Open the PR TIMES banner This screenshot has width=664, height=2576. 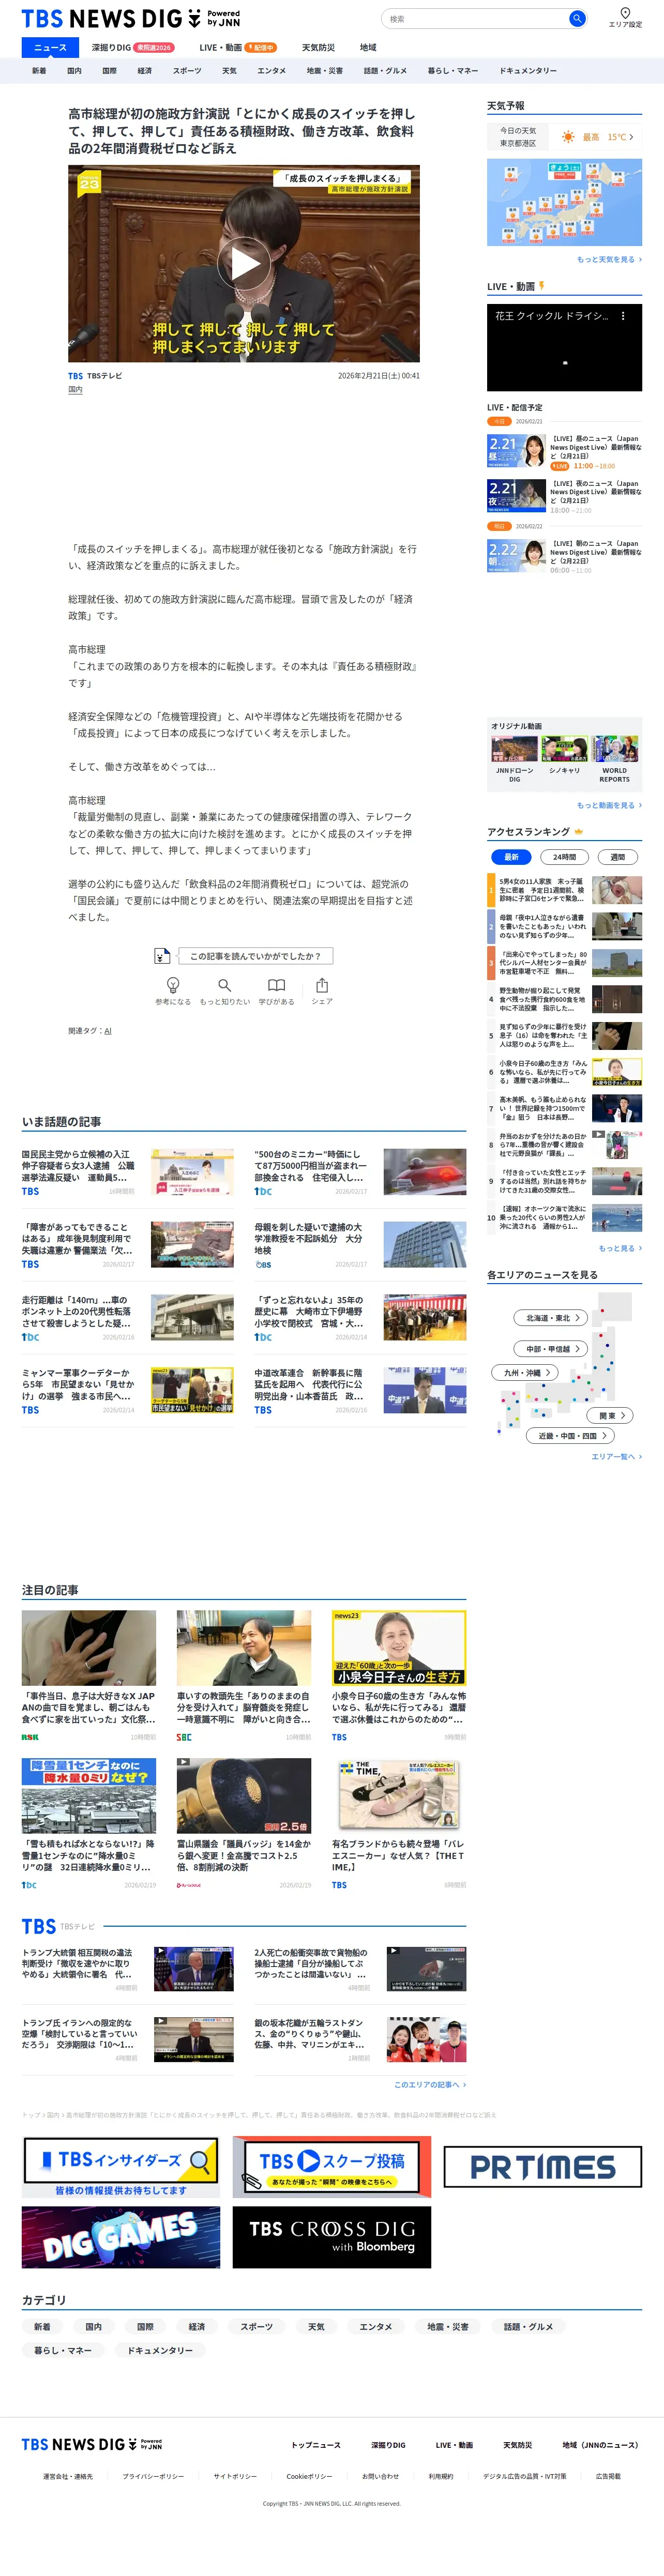[x=543, y=2167]
